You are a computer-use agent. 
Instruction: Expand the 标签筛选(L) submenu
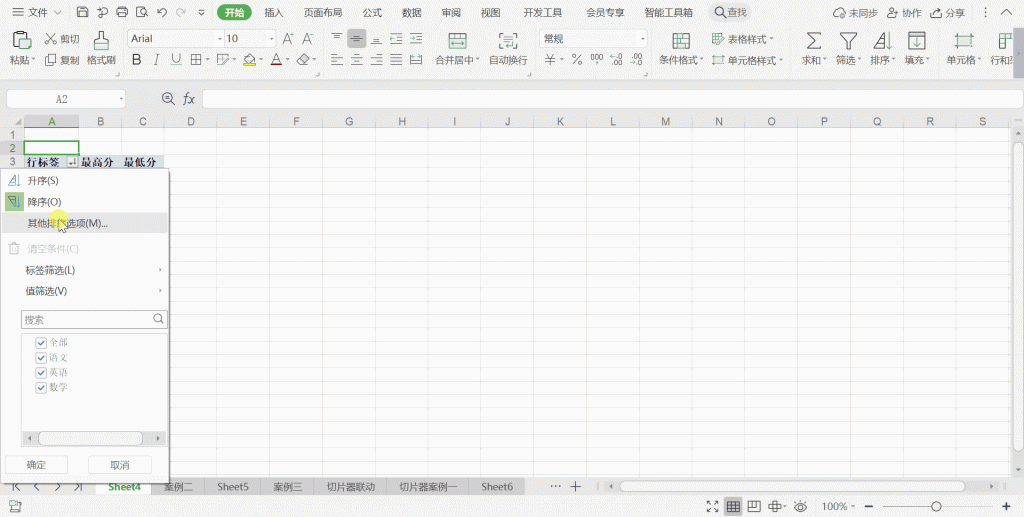(x=85, y=270)
